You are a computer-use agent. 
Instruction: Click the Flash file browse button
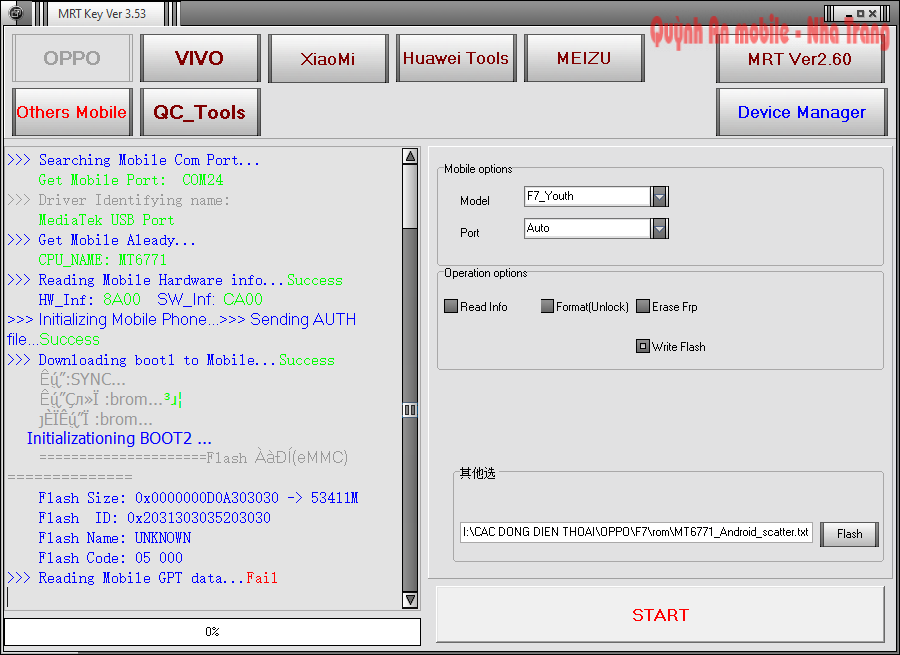[x=849, y=534]
